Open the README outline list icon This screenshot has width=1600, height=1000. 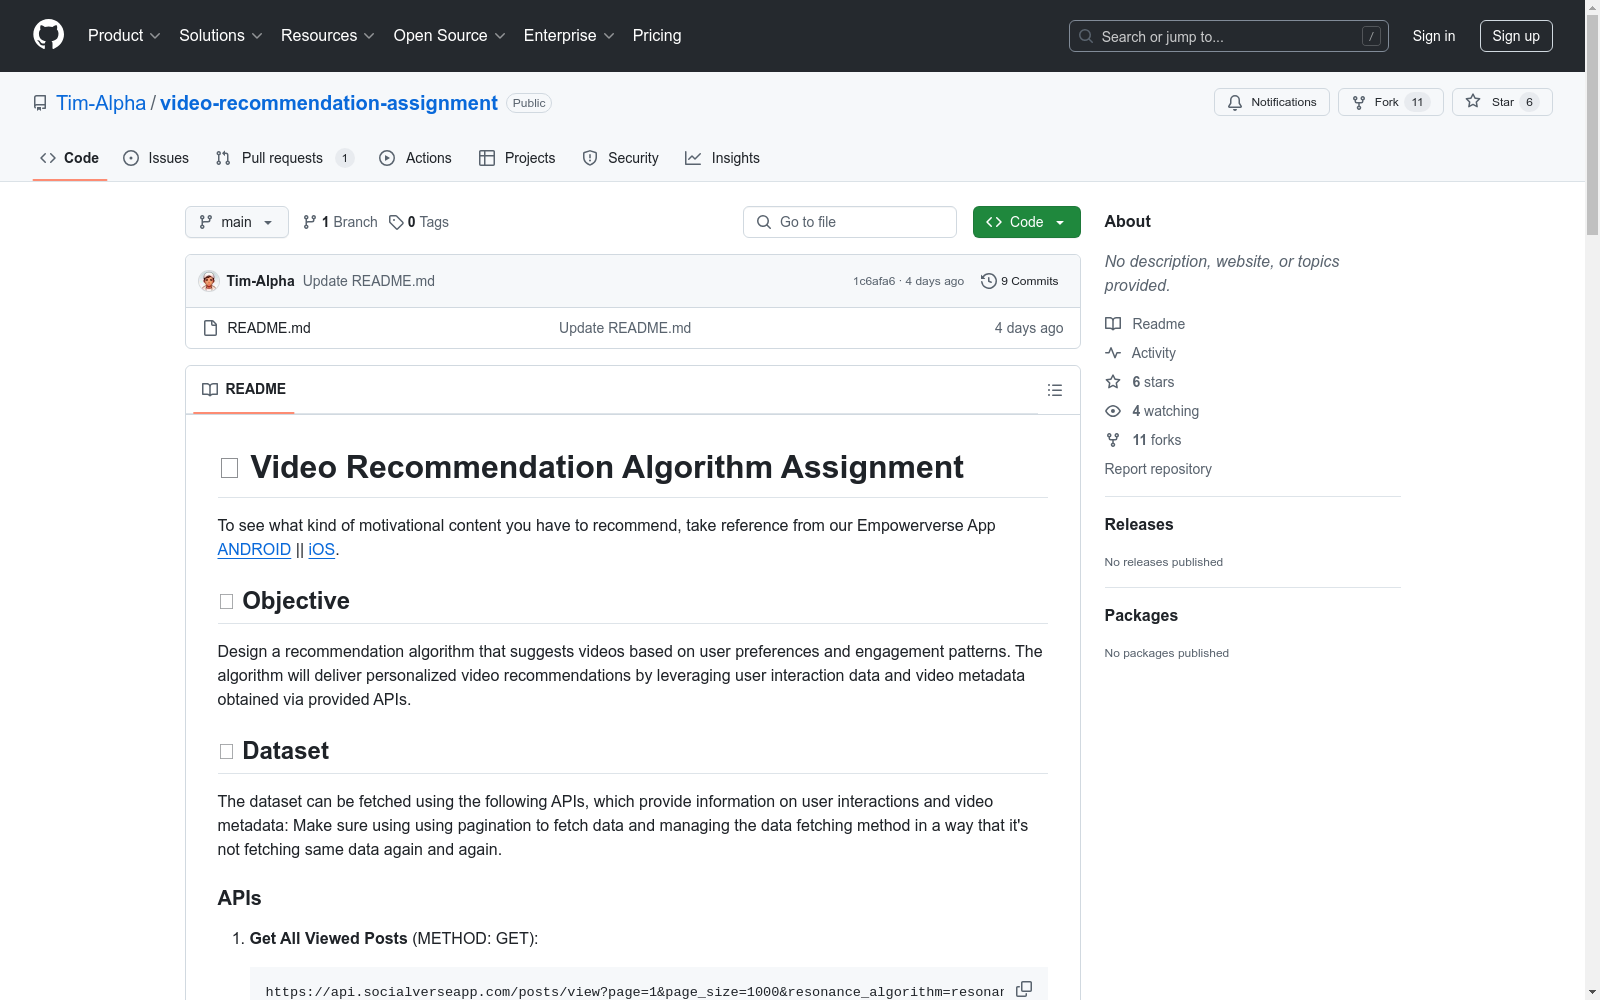1054,390
